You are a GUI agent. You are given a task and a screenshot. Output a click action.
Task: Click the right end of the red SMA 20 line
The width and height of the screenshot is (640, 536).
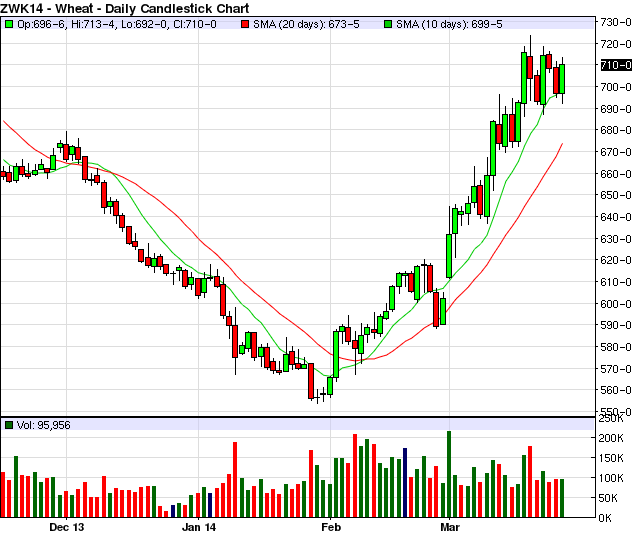(562, 144)
